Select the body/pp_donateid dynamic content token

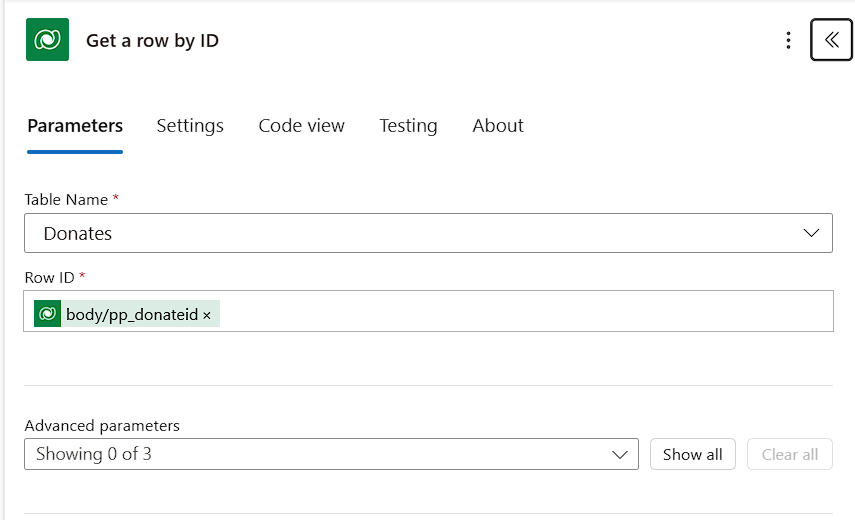[132, 315]
